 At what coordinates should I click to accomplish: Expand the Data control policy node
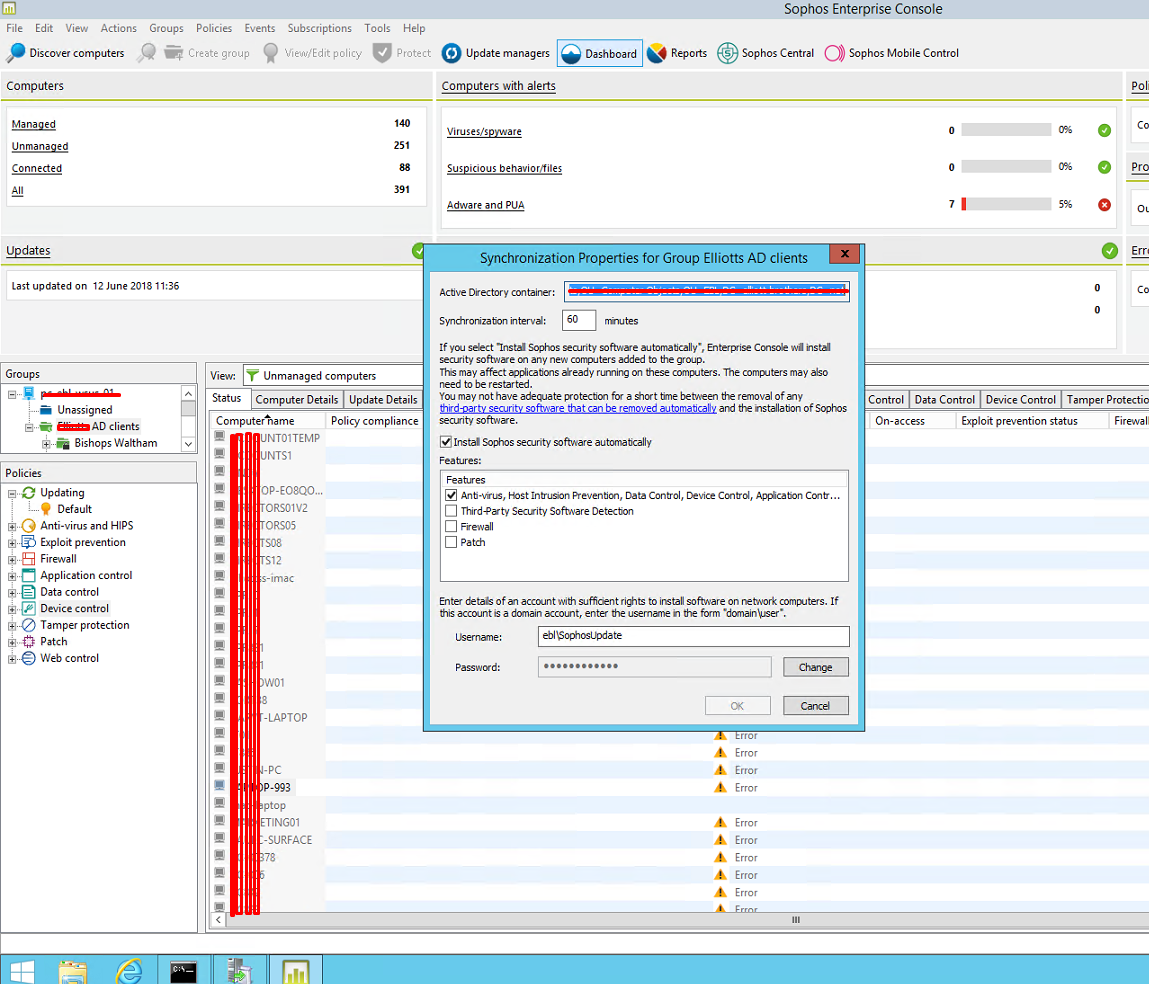(x=12, y=593)
